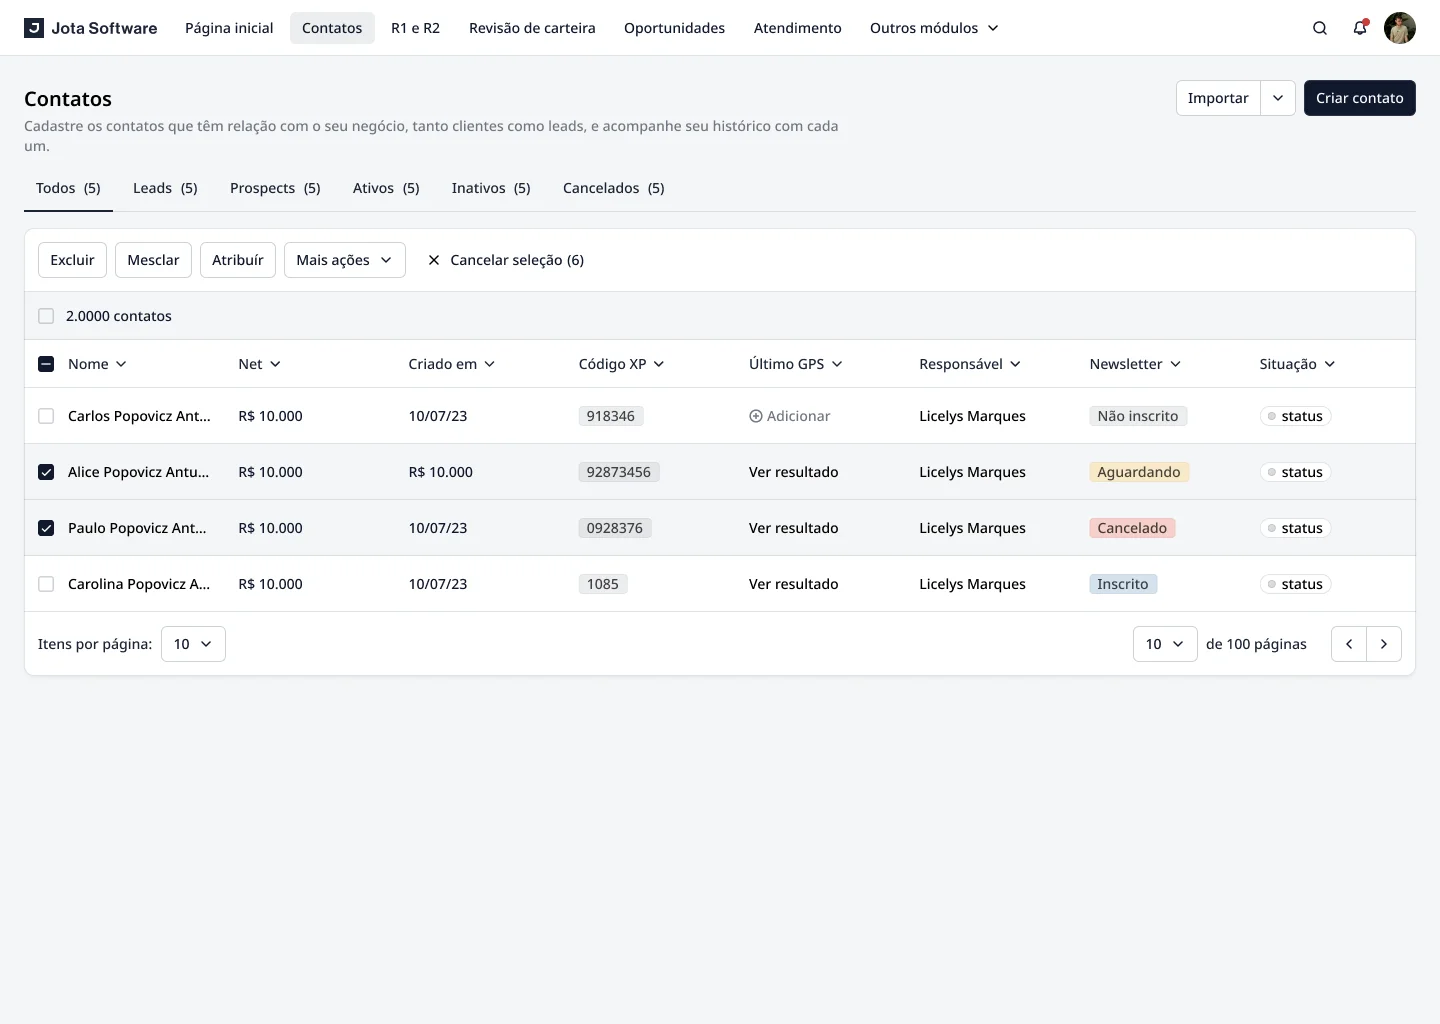Switch to the Prospects tab
The width and height of the screenshot is (1440, 1024).
point(275,188)
